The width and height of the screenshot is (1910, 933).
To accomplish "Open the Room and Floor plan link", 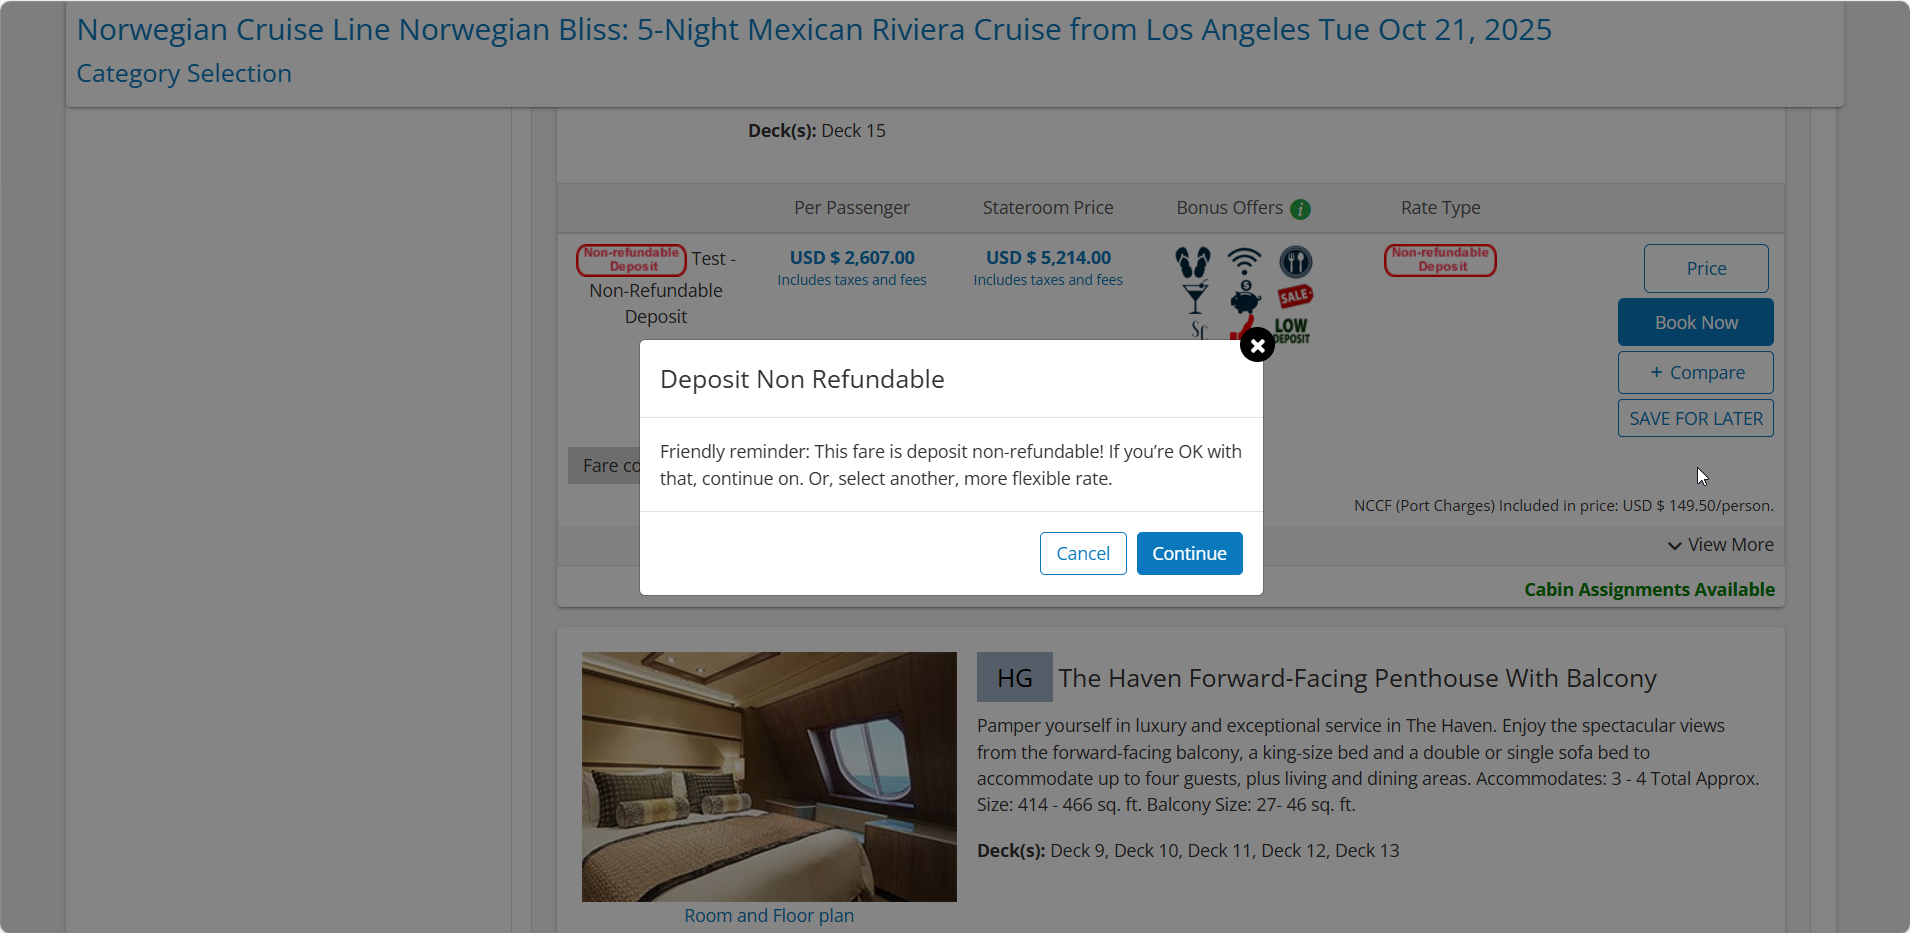I will pos(769,915).
